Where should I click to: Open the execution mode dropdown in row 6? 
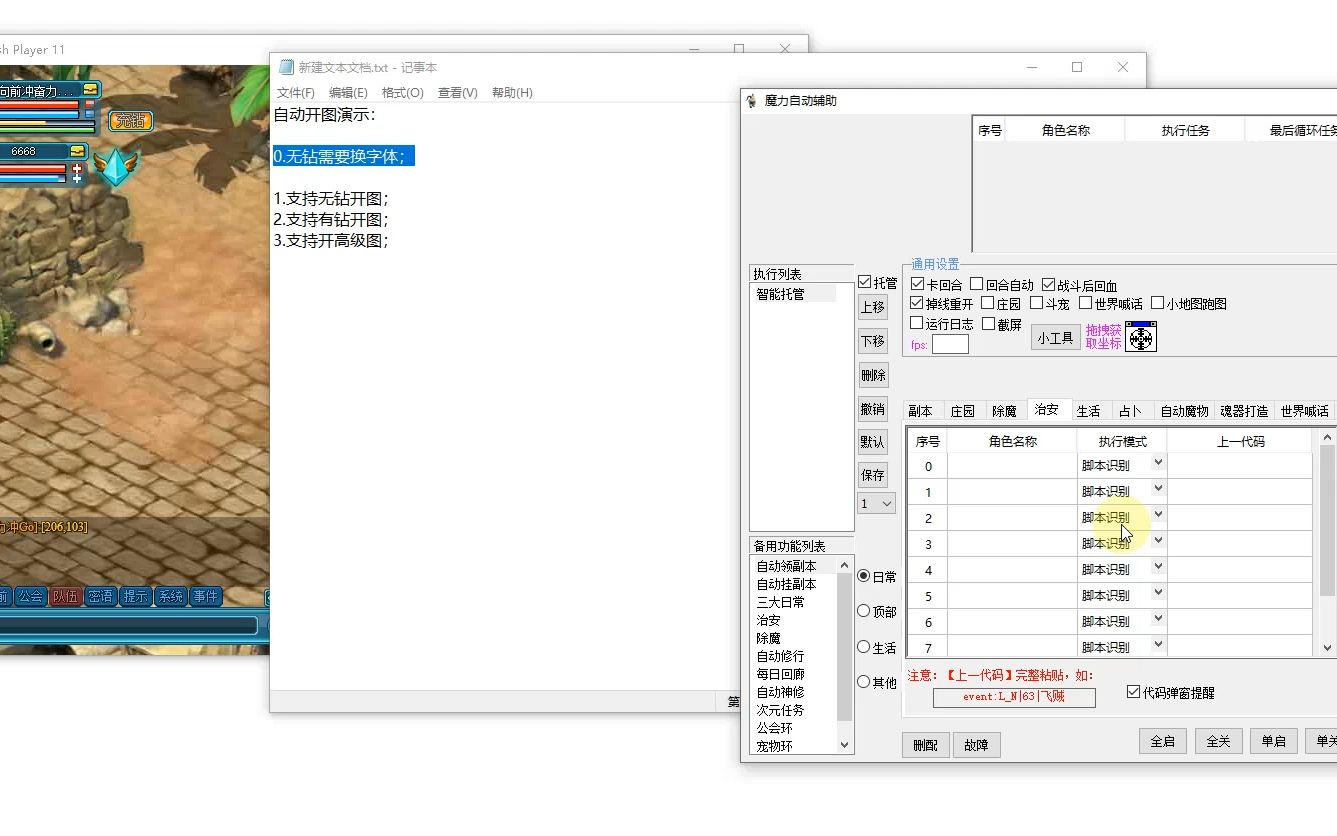coord(1158,619)
